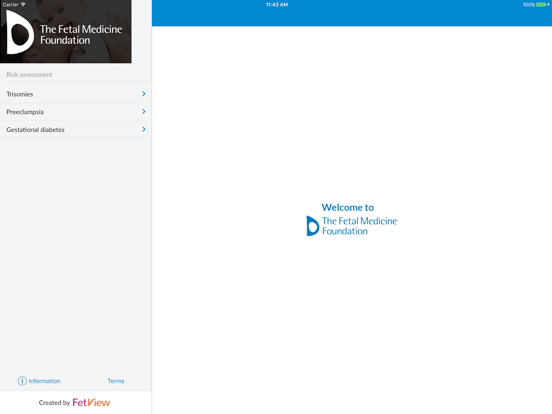Click the 100% battery percentage text
Viewport: 552px width, 414px height.
pos(529,5)
